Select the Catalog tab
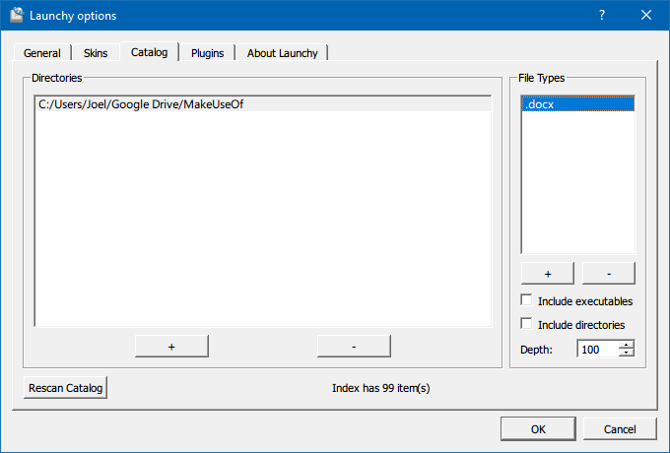670x453 pixels. click(149, 52)
